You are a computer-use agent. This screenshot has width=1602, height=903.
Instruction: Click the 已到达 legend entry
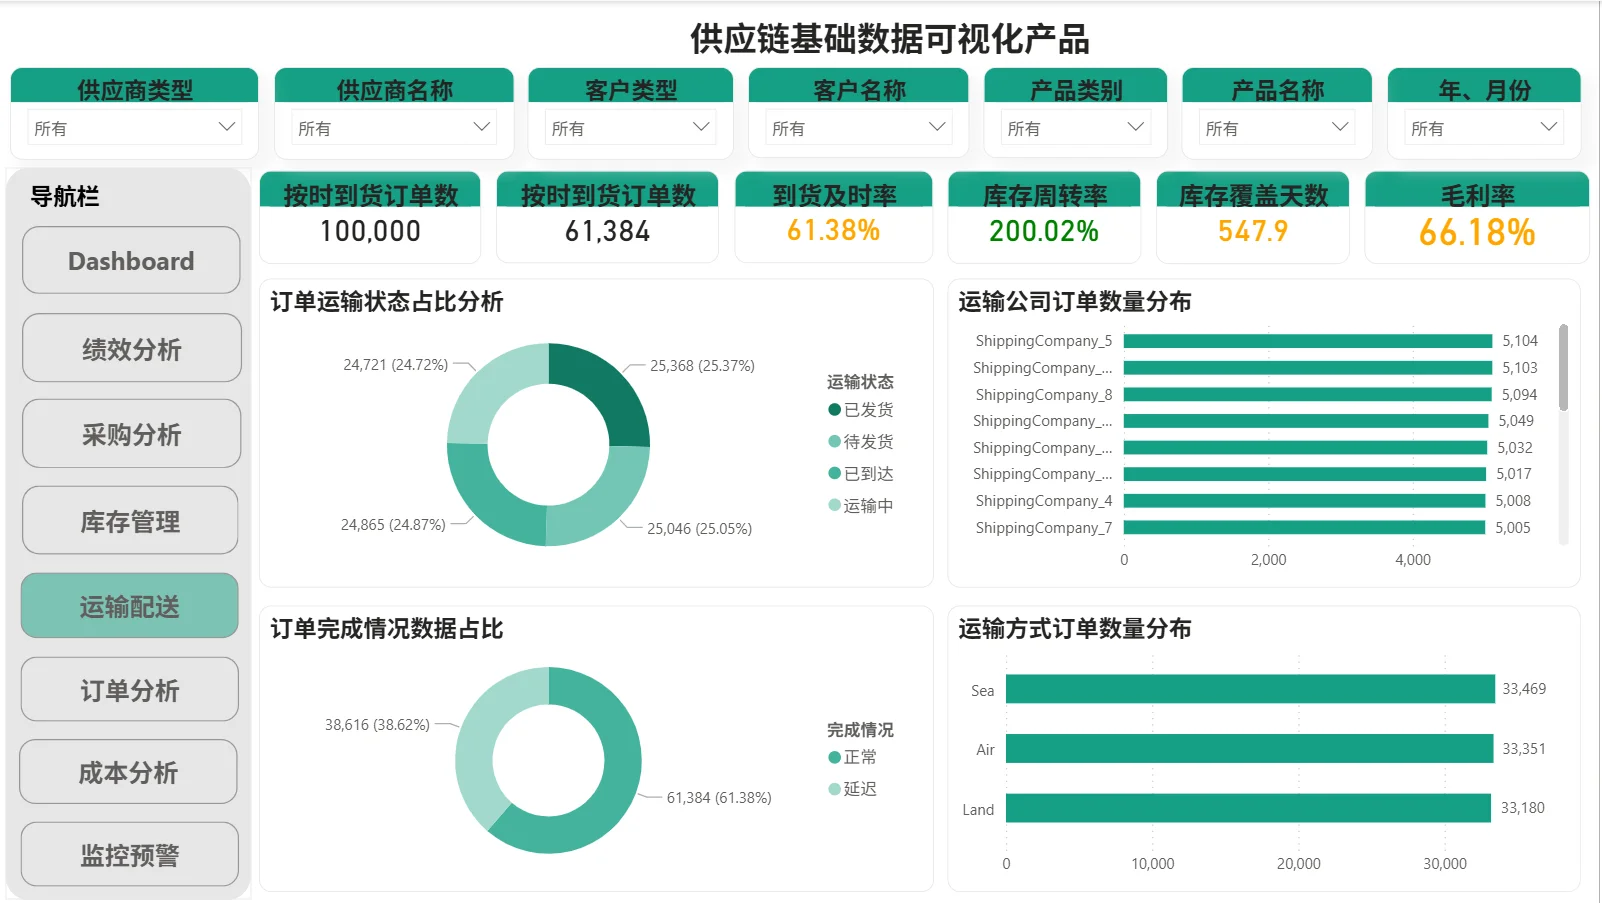861,474
